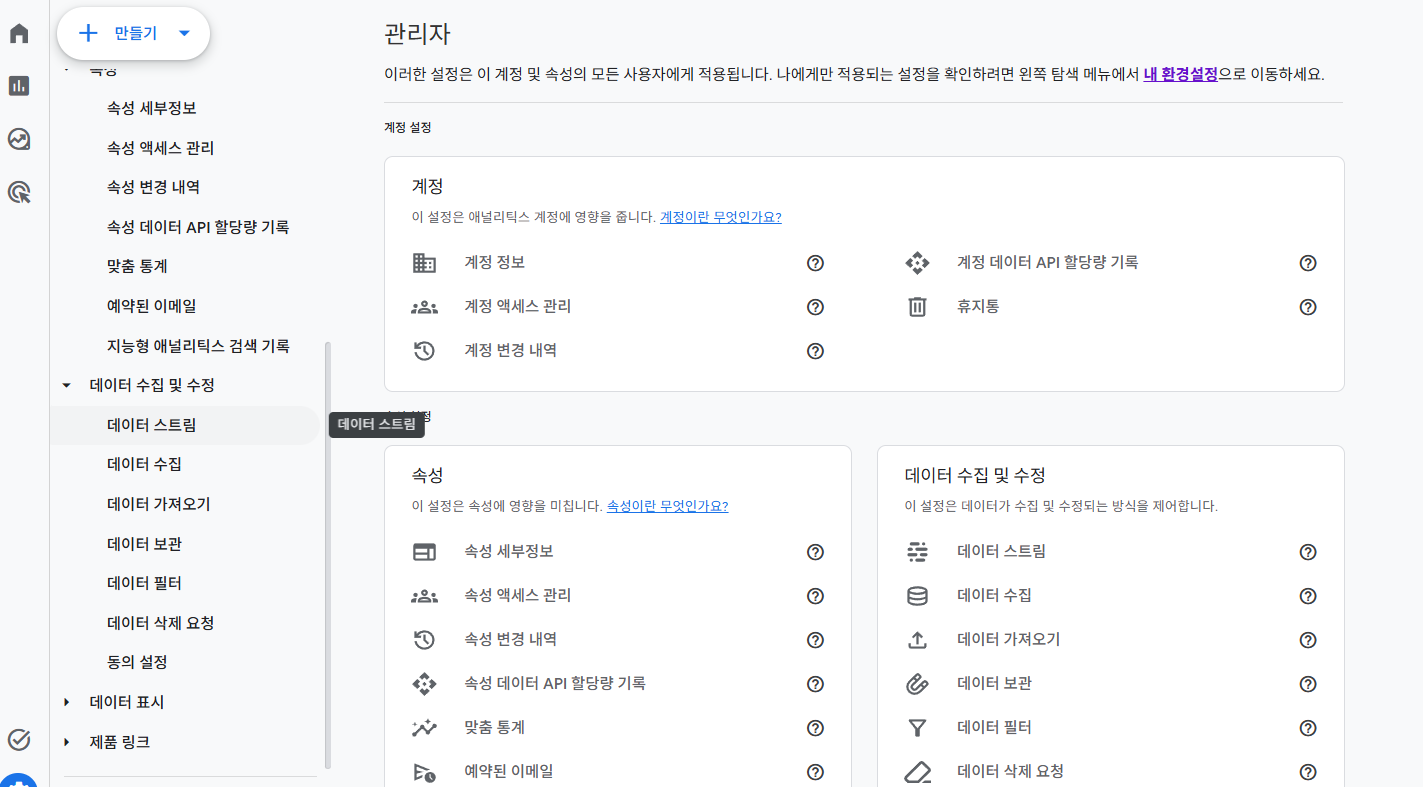The width and height of the screenshot is (1423, 787).
Task: Click the sidebar vertical scrollbar
Action: click(x=328, y=555)
